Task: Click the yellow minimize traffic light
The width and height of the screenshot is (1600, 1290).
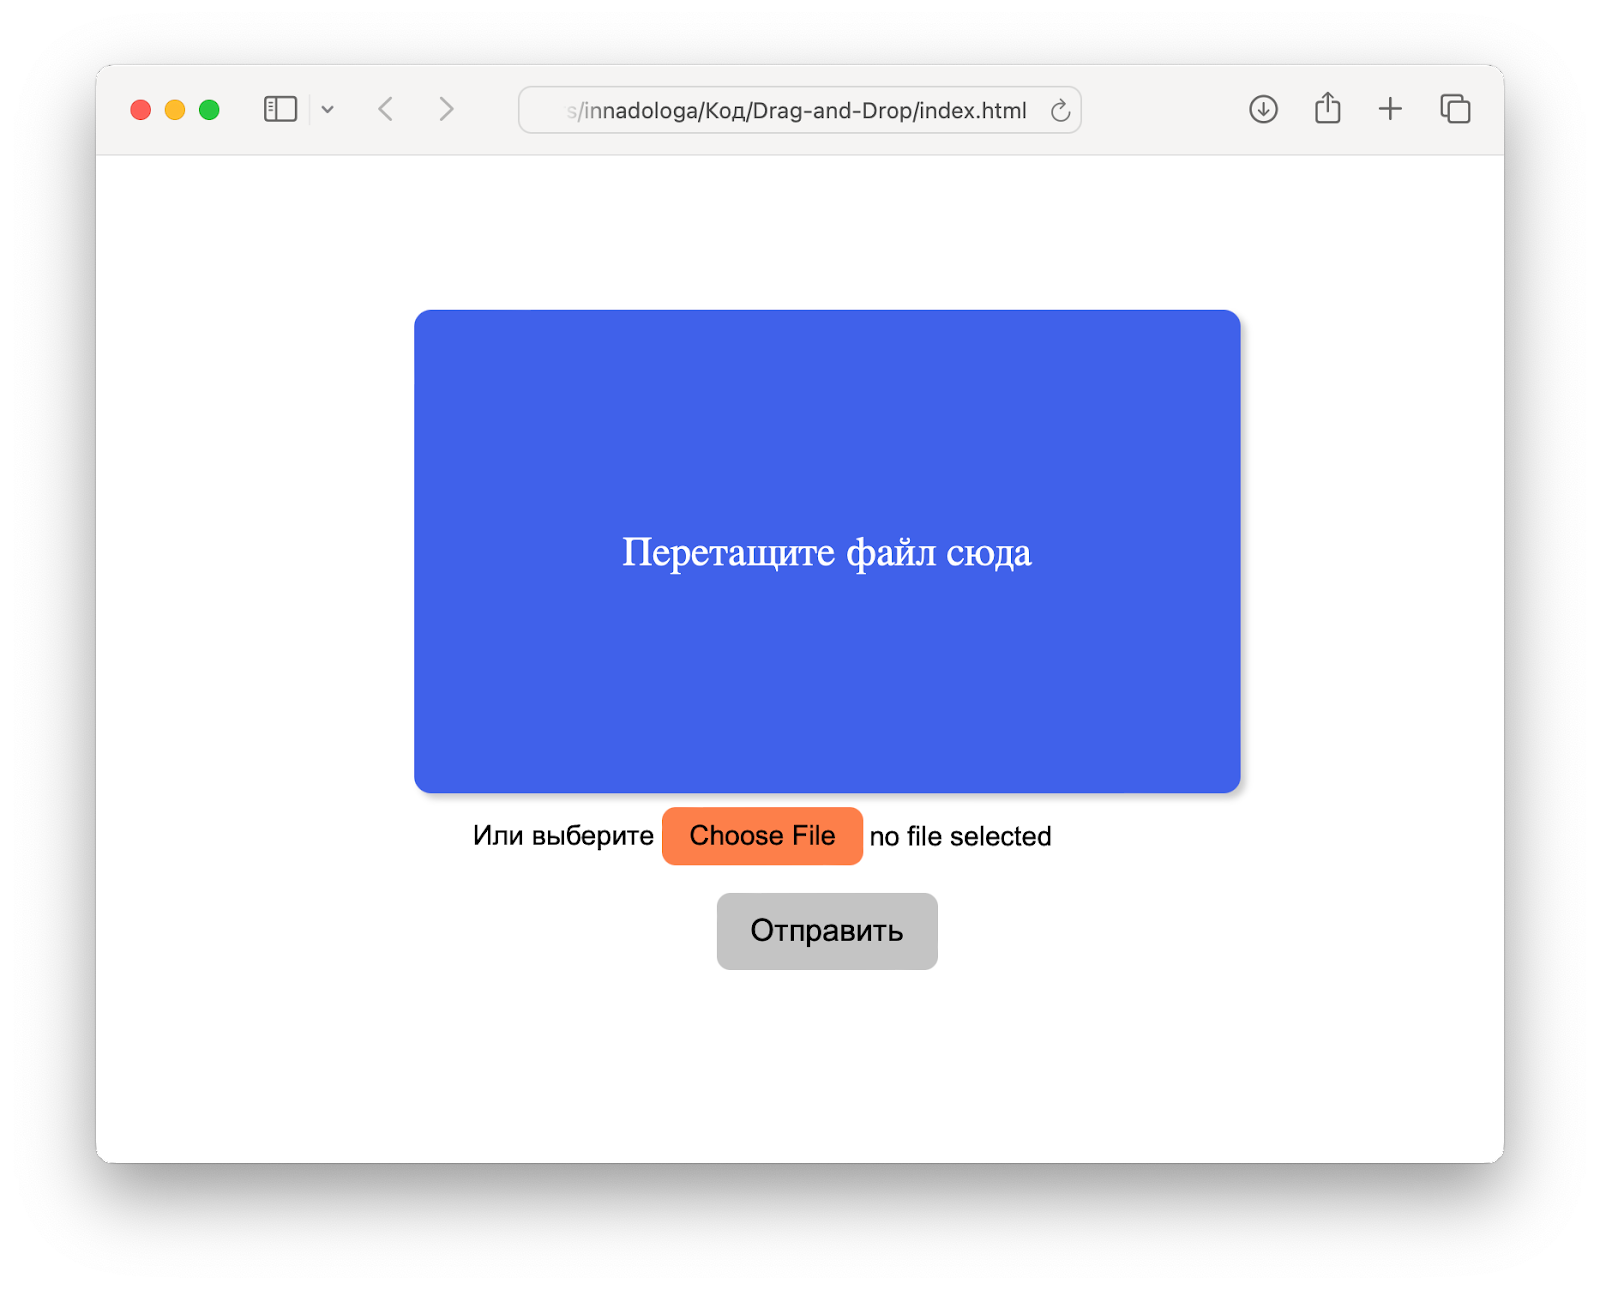Action: click(174, 110)
